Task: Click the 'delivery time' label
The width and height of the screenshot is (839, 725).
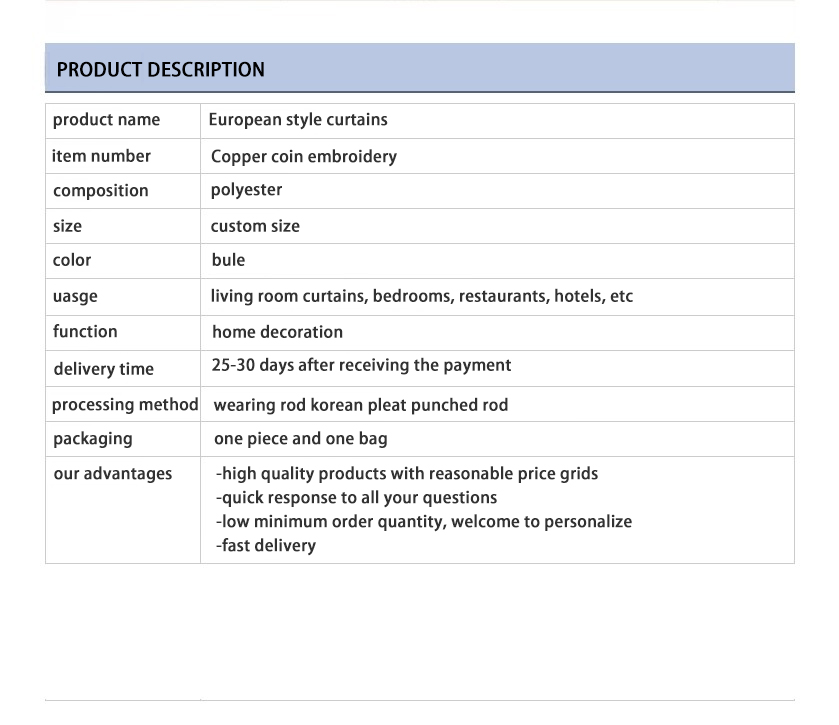Action: coord(103,369)
